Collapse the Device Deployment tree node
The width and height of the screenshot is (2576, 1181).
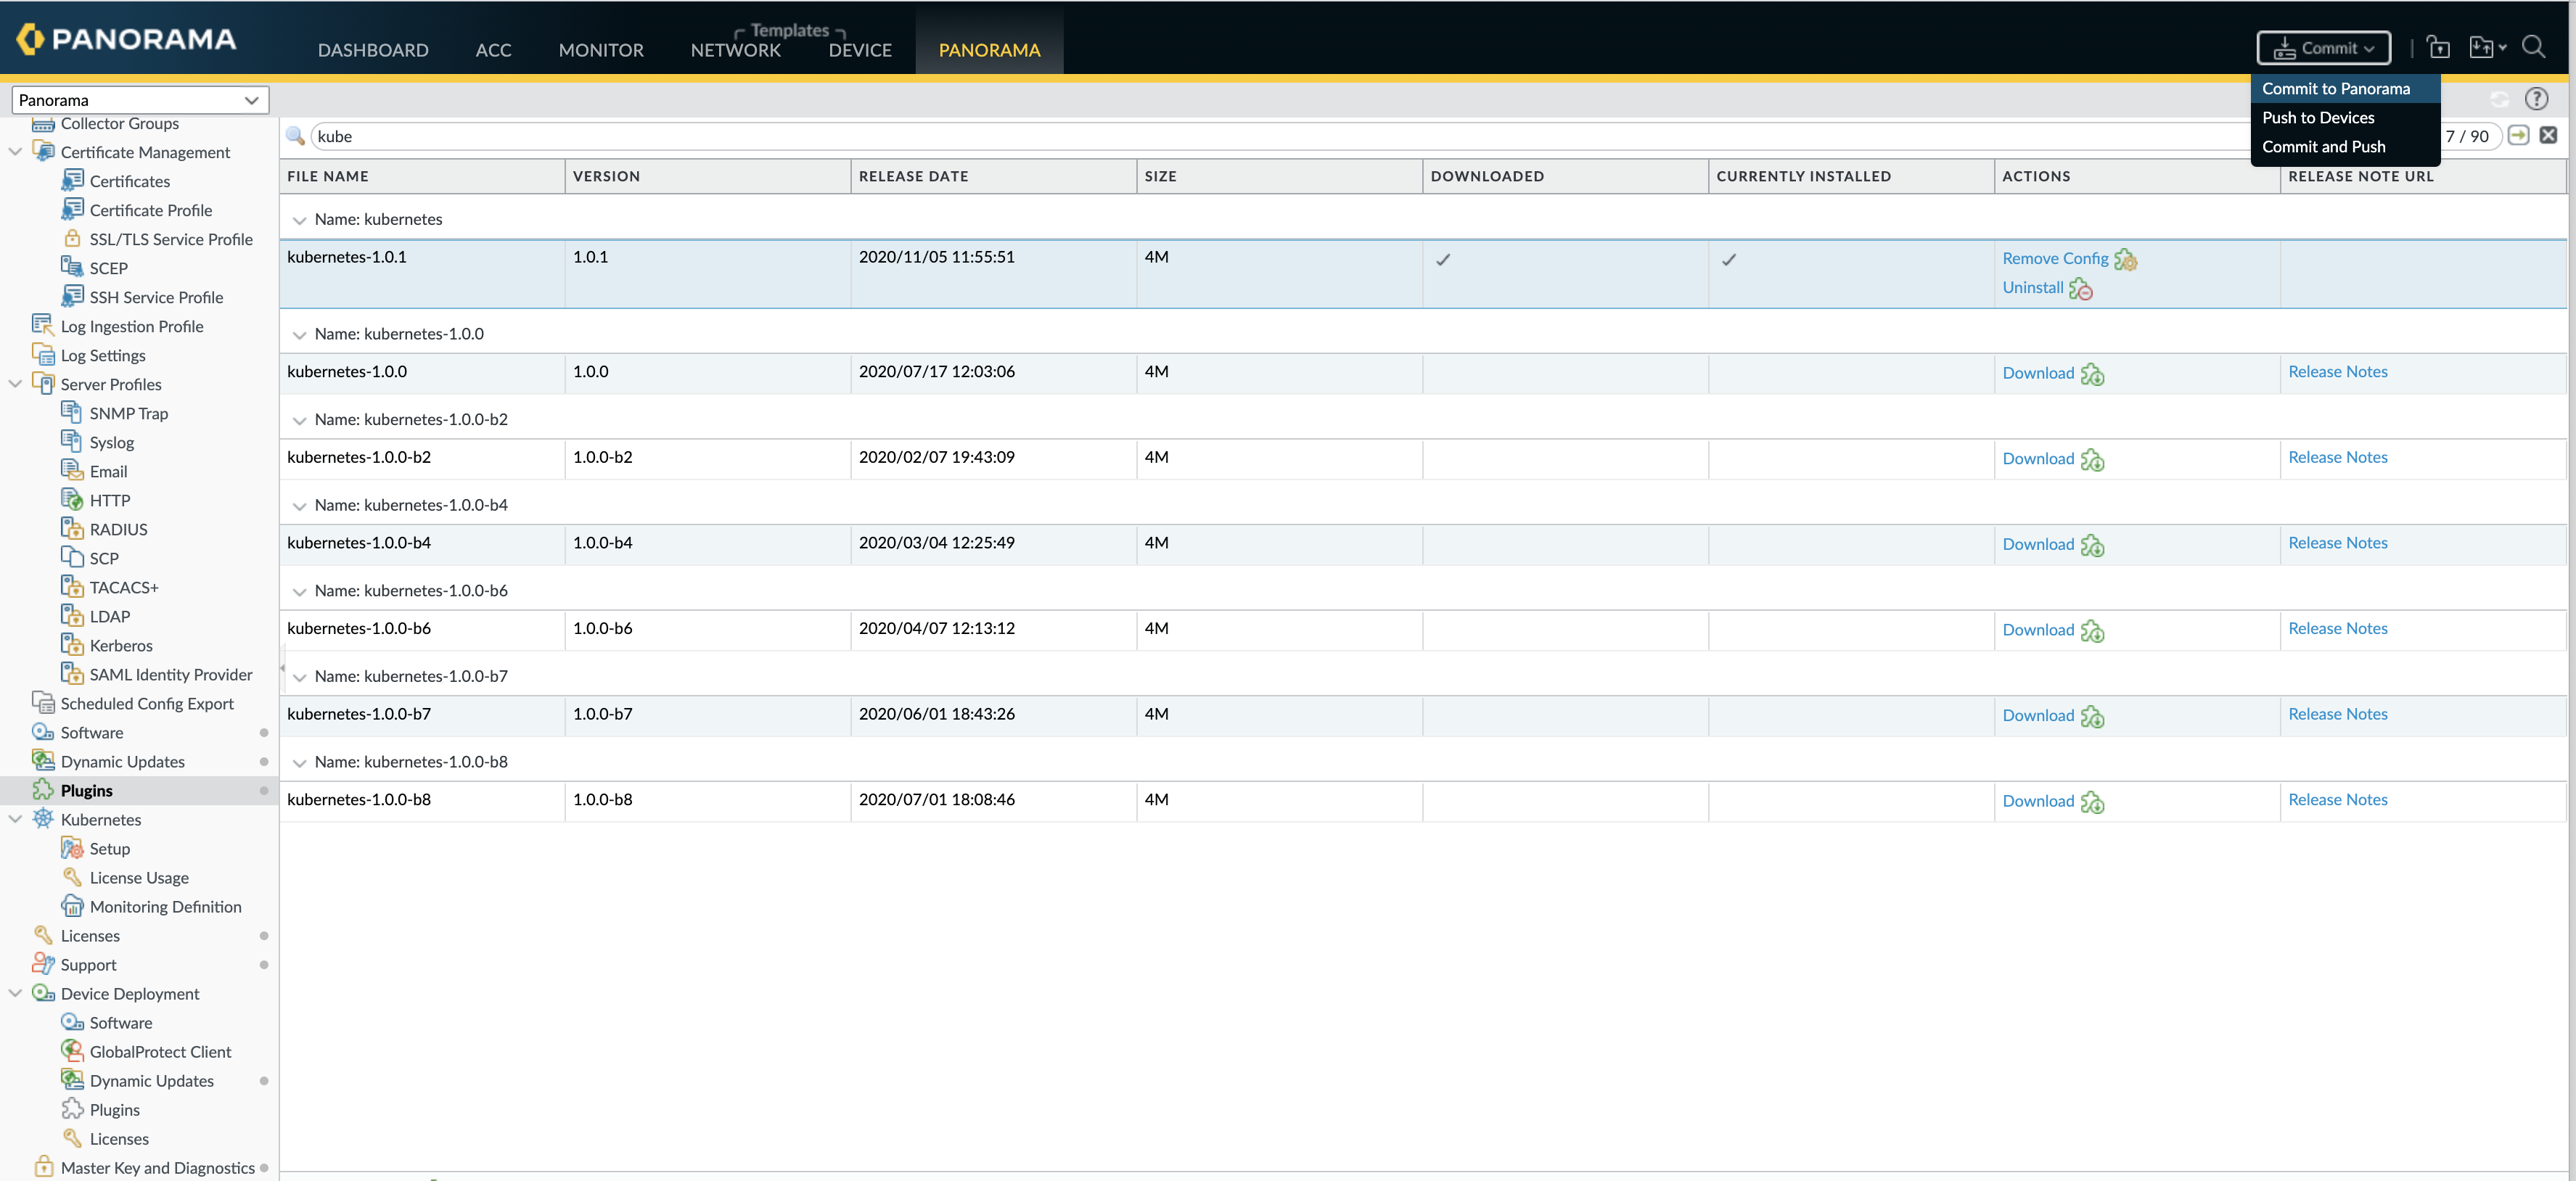[x=15, y=993]
